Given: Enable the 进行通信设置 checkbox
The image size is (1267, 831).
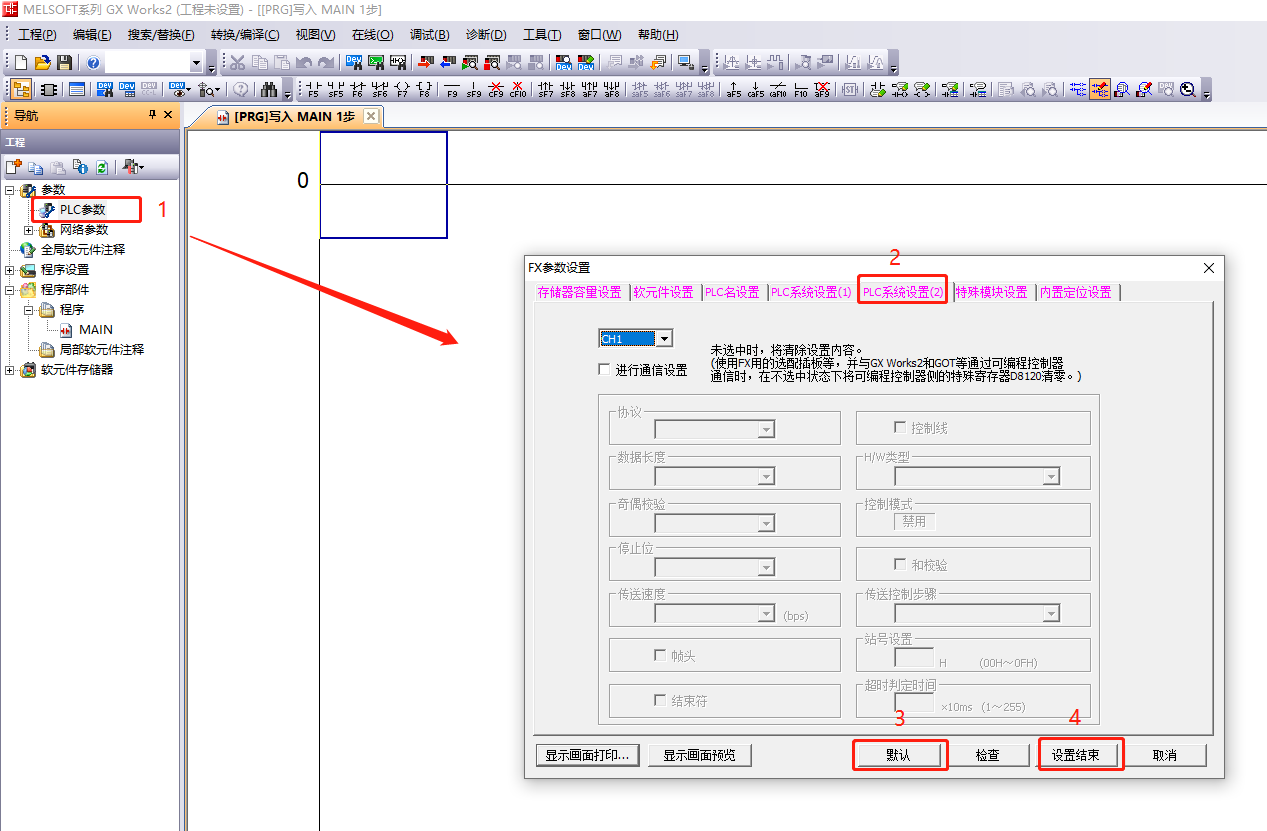Looking at the screenshot, I should (604, 369).
